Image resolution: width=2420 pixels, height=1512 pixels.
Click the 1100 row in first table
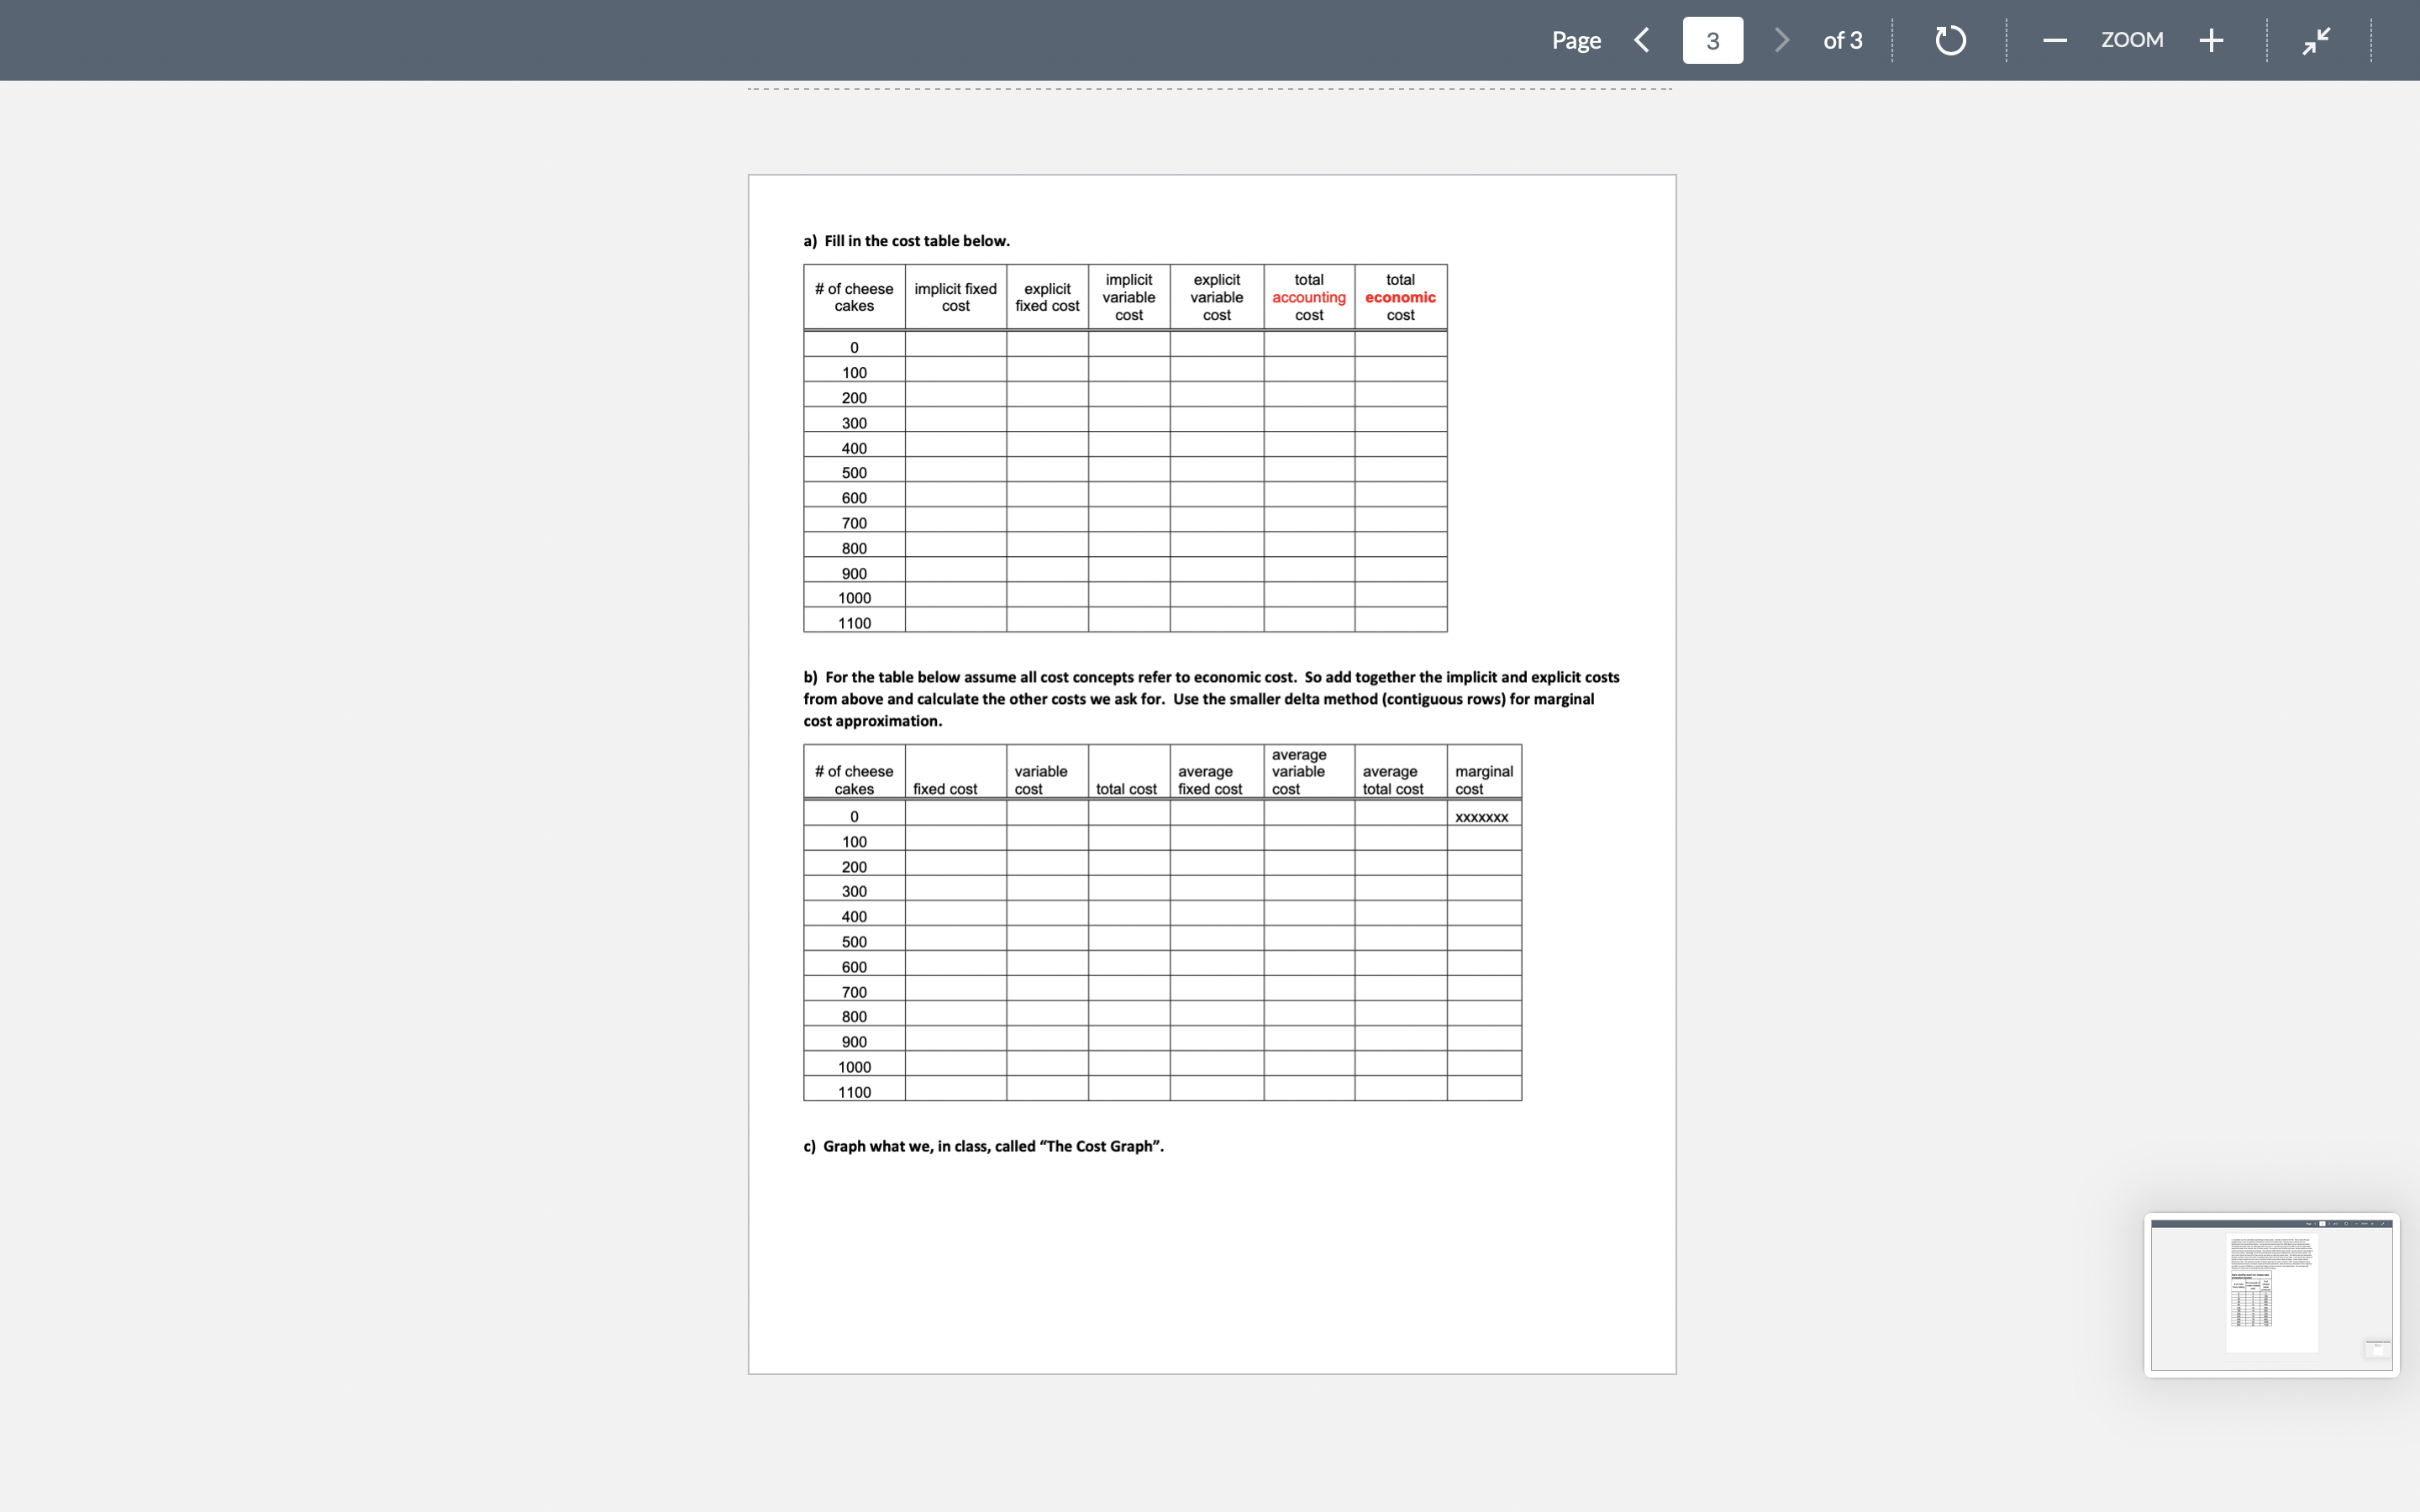point(854,623)
